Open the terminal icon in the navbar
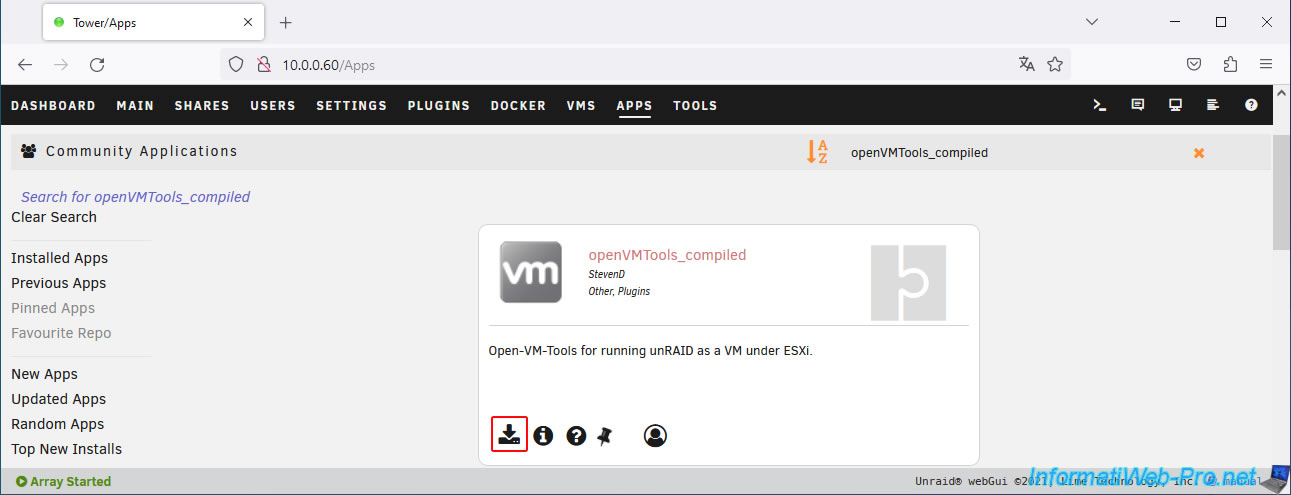 [1099, 105]
